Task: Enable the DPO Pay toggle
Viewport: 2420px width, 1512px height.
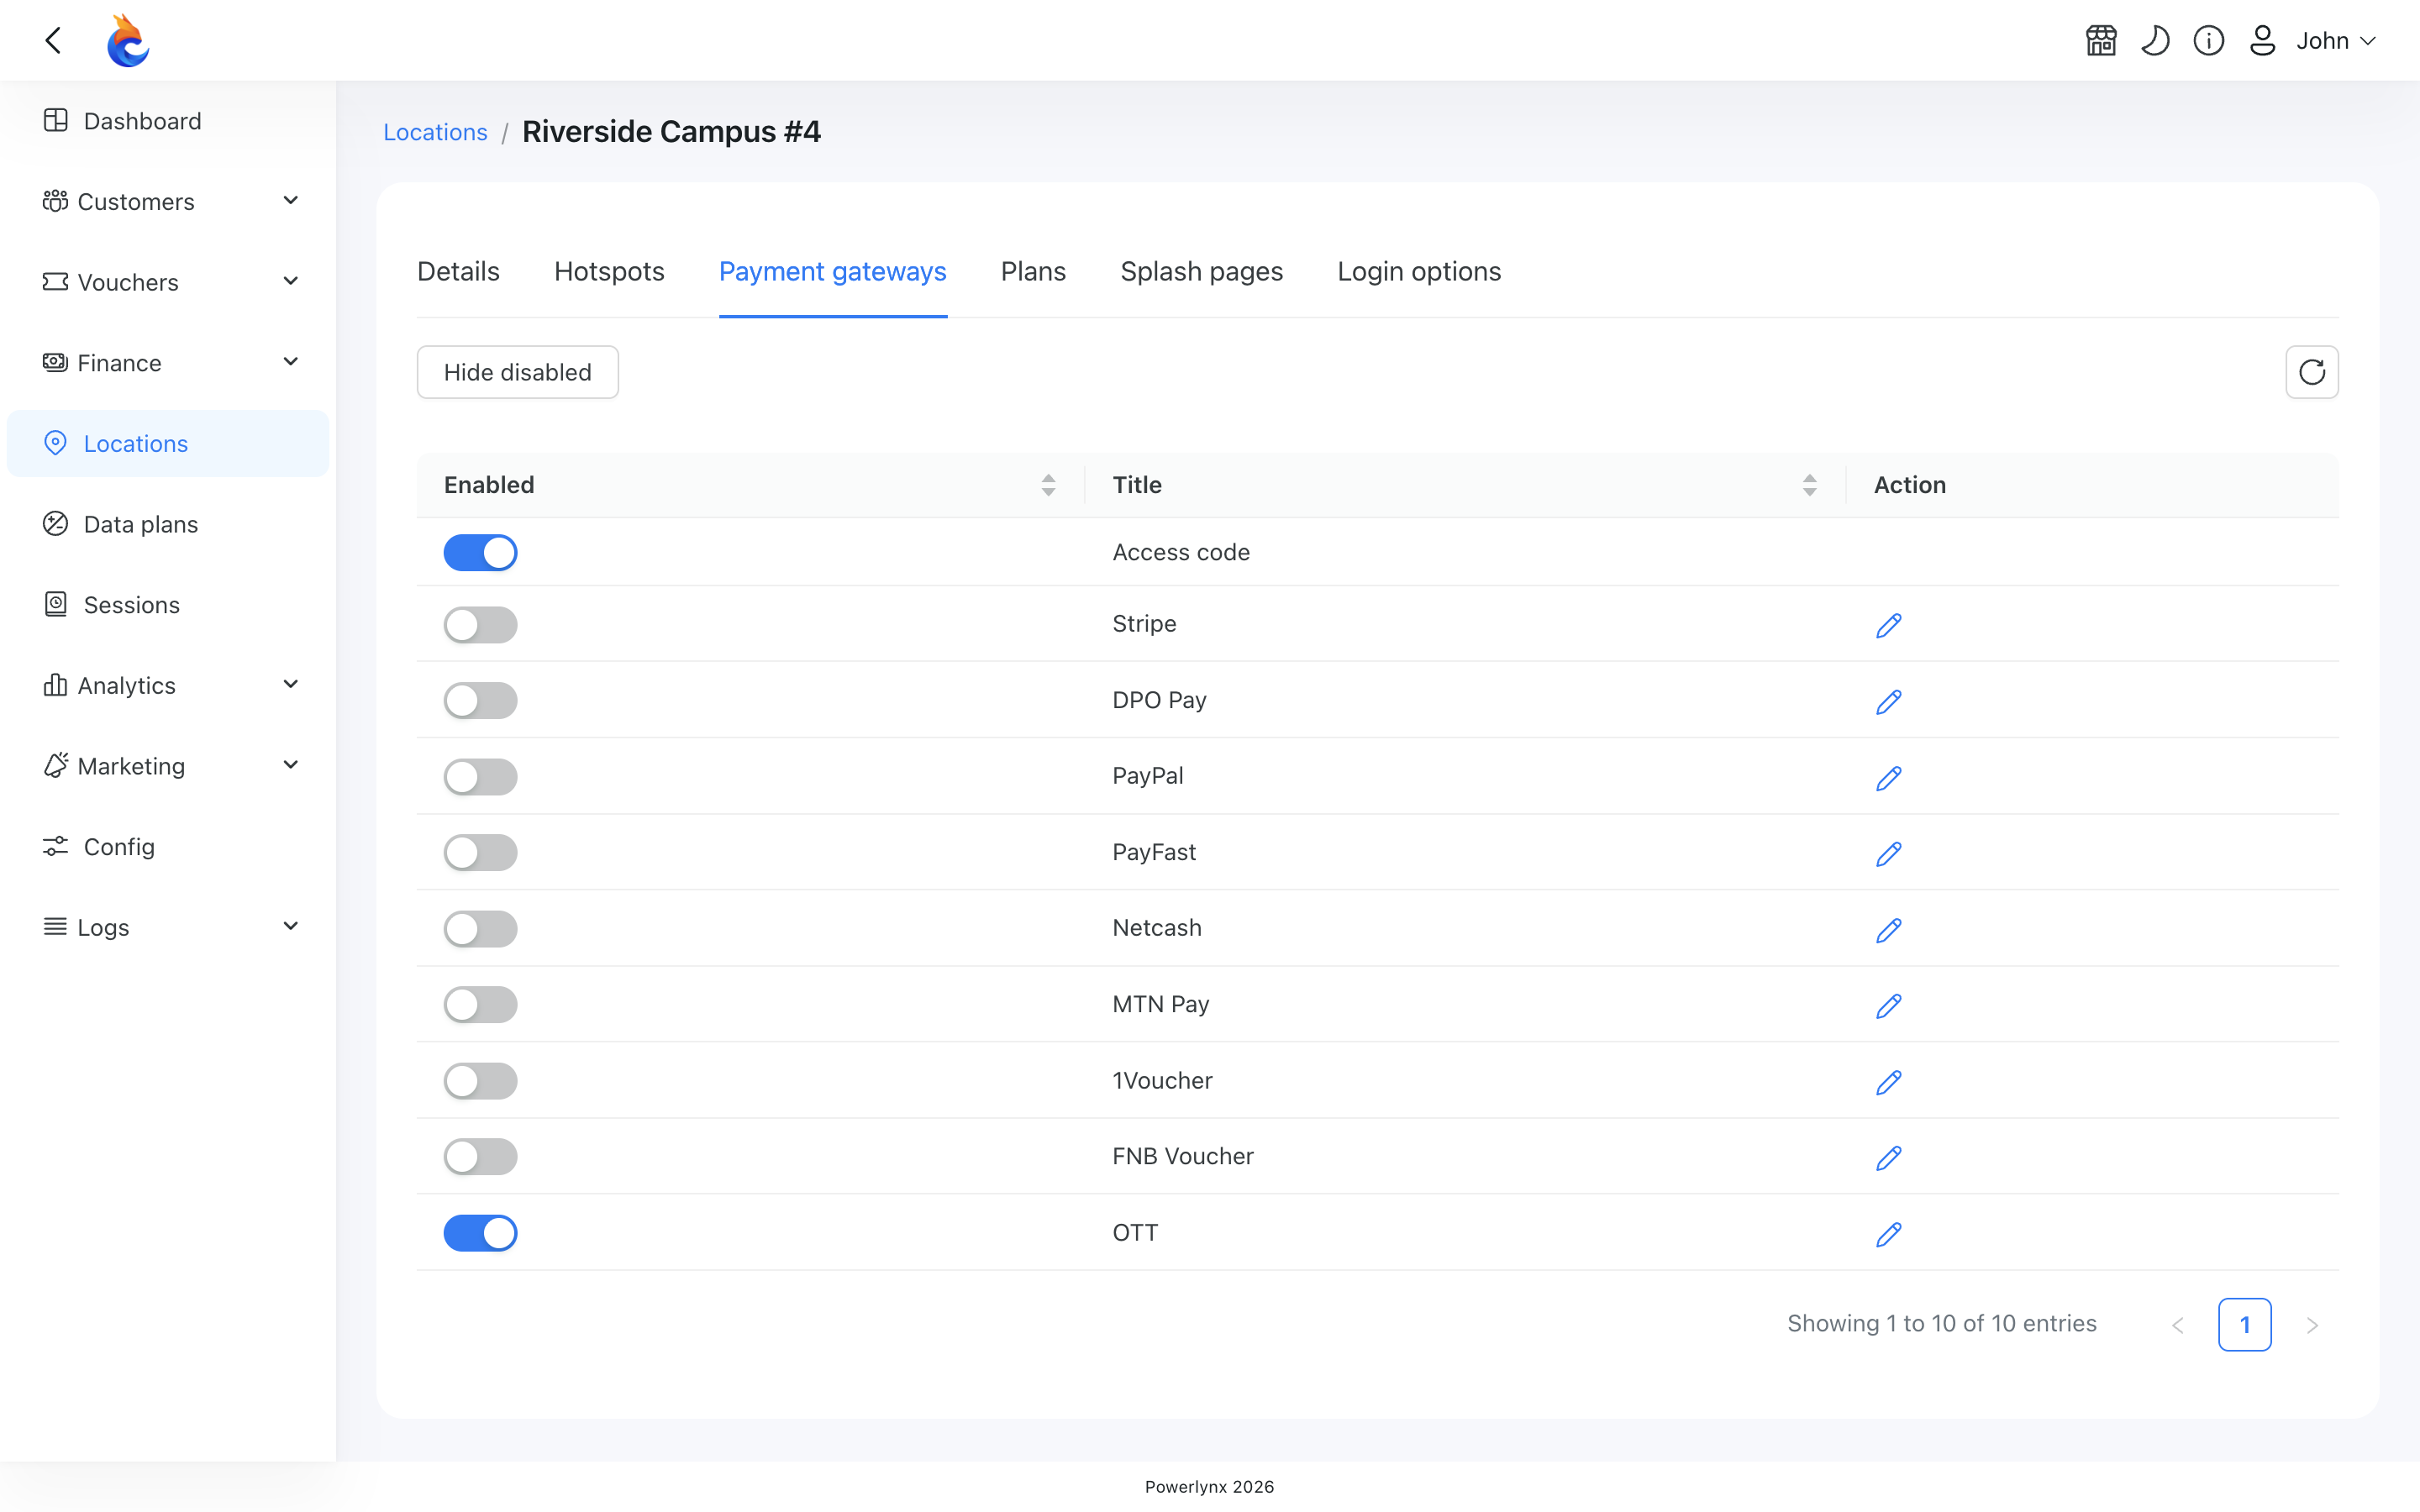Action: click(480, 700)
